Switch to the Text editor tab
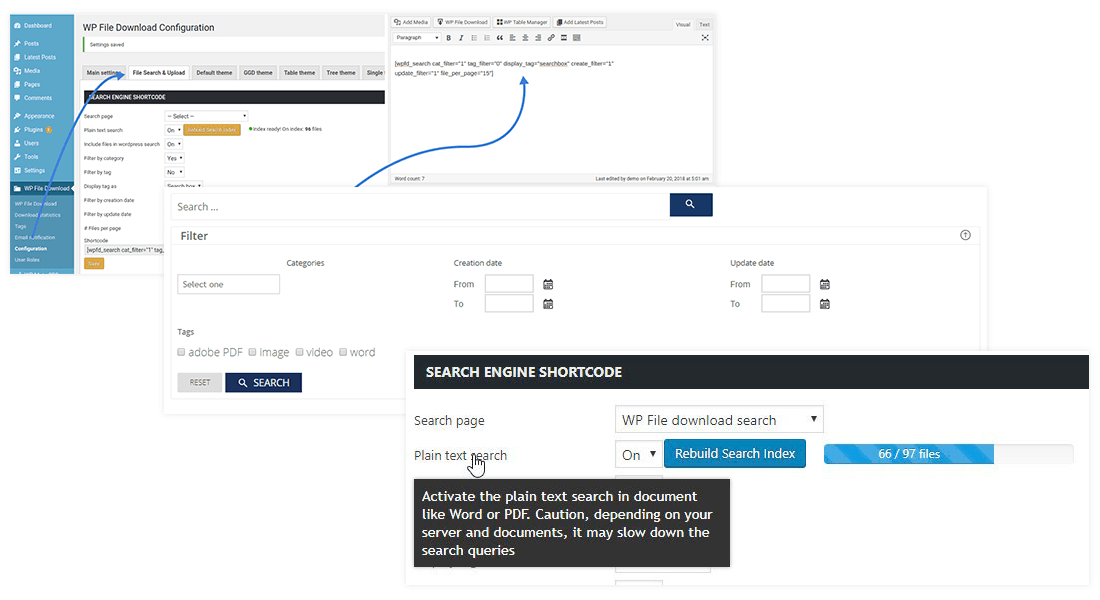Screen dimensions: 1100x600 point(704,24)
